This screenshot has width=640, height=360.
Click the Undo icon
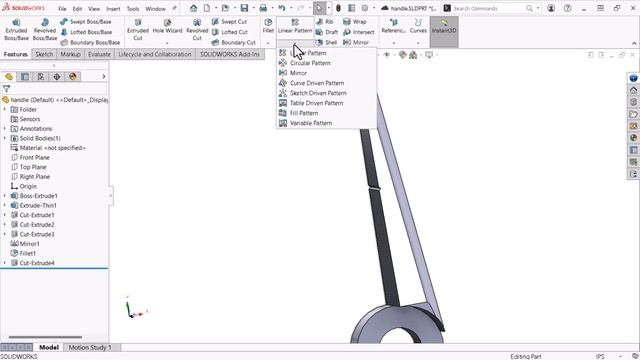click(282, 8)
